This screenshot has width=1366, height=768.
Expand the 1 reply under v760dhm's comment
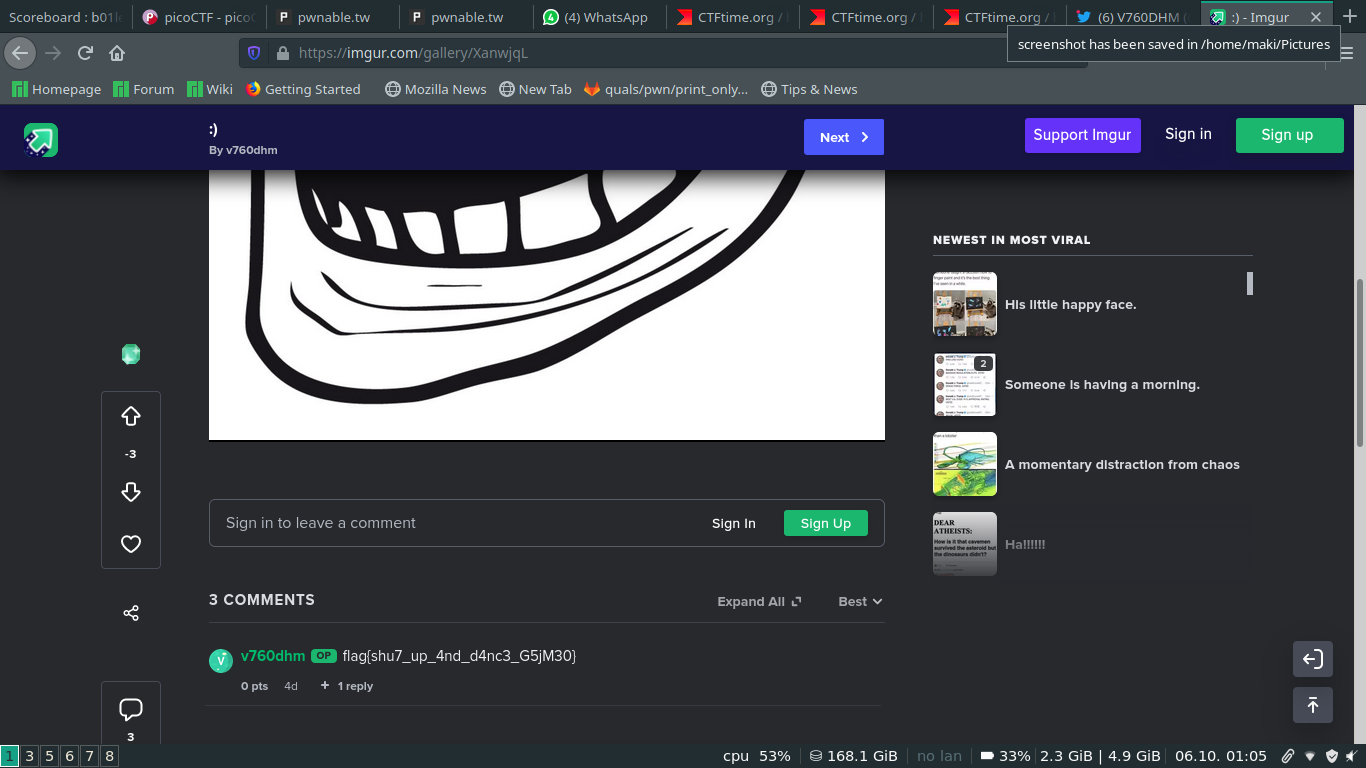point(347,686)
